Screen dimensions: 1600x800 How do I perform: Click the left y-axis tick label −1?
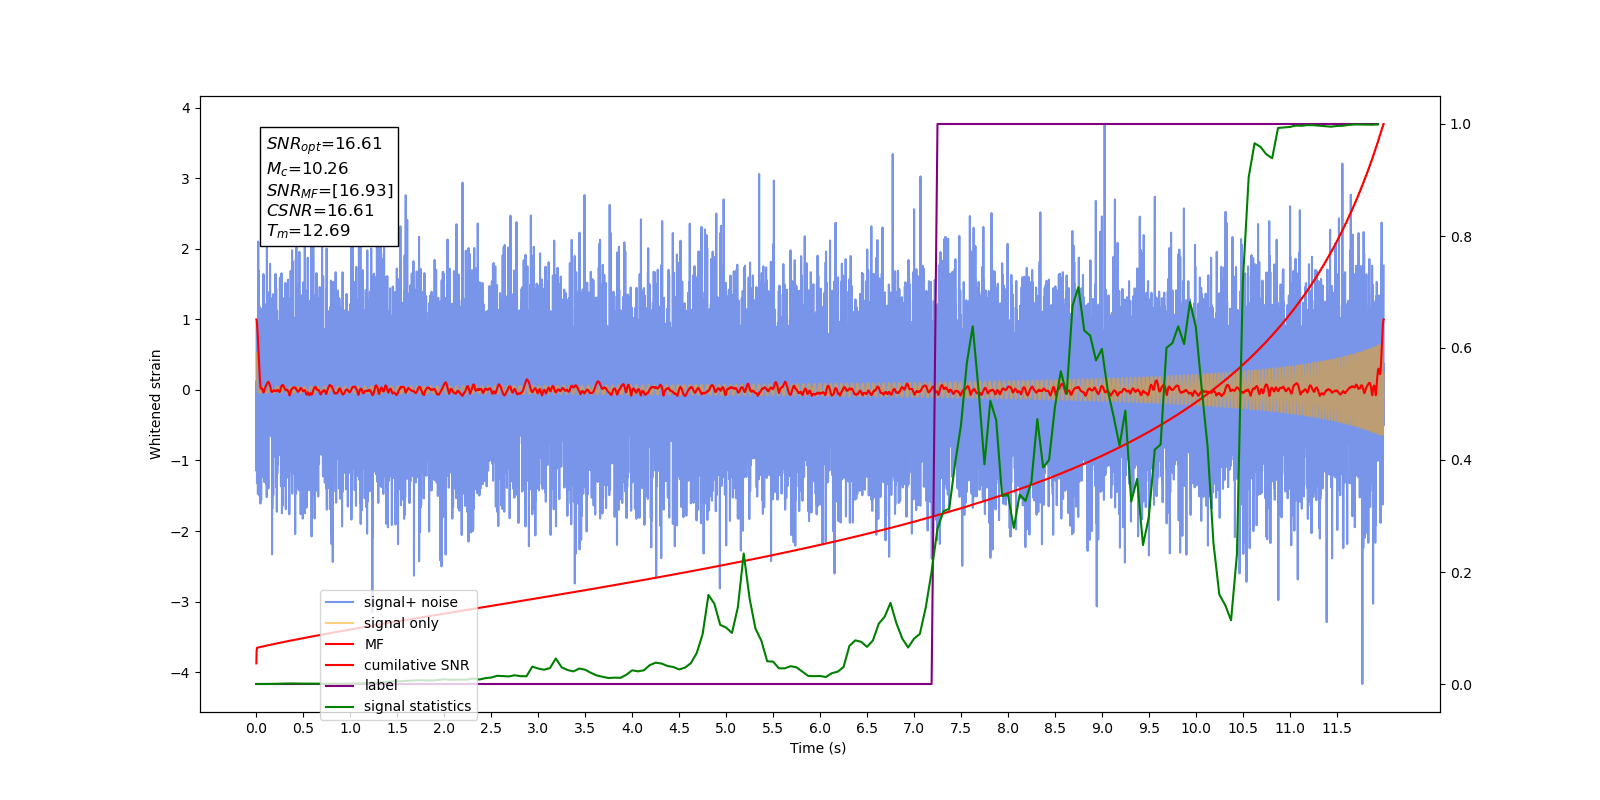[x=181, y=461]
